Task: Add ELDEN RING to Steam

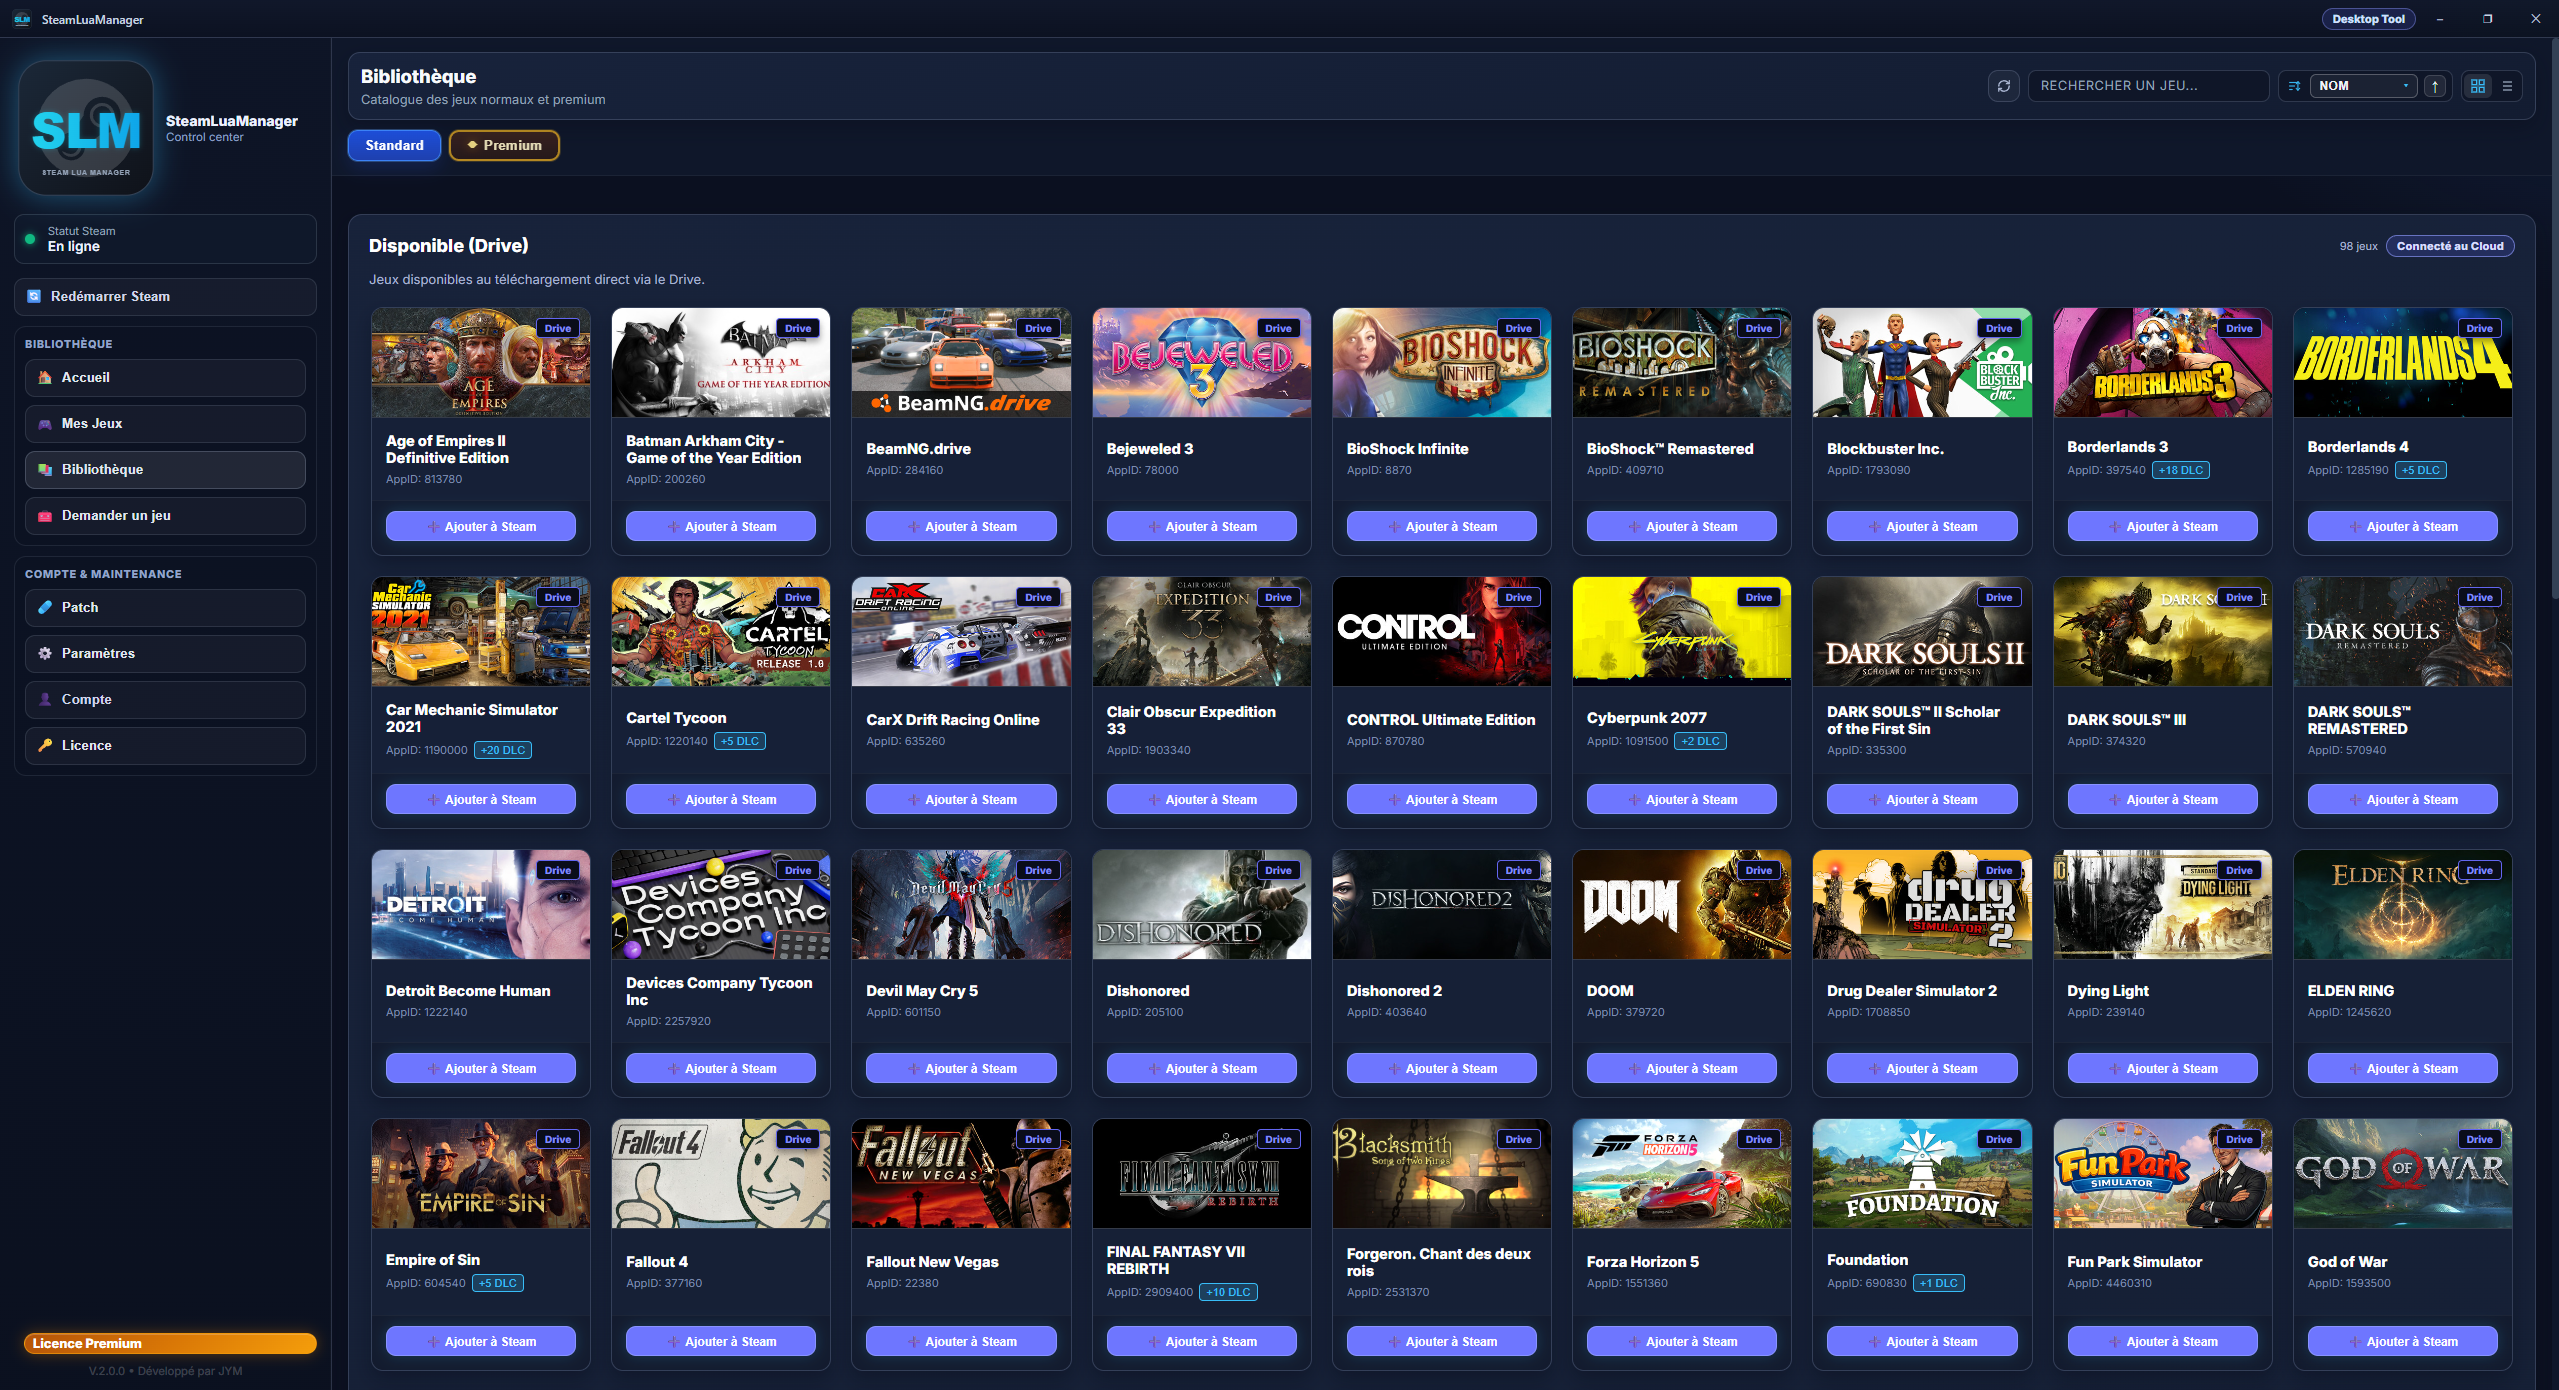Action: point(2402,1068)
